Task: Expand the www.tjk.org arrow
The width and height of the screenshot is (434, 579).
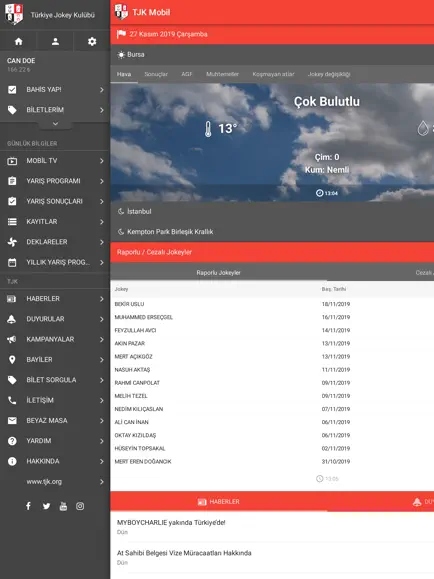Action: pos(102,482)
